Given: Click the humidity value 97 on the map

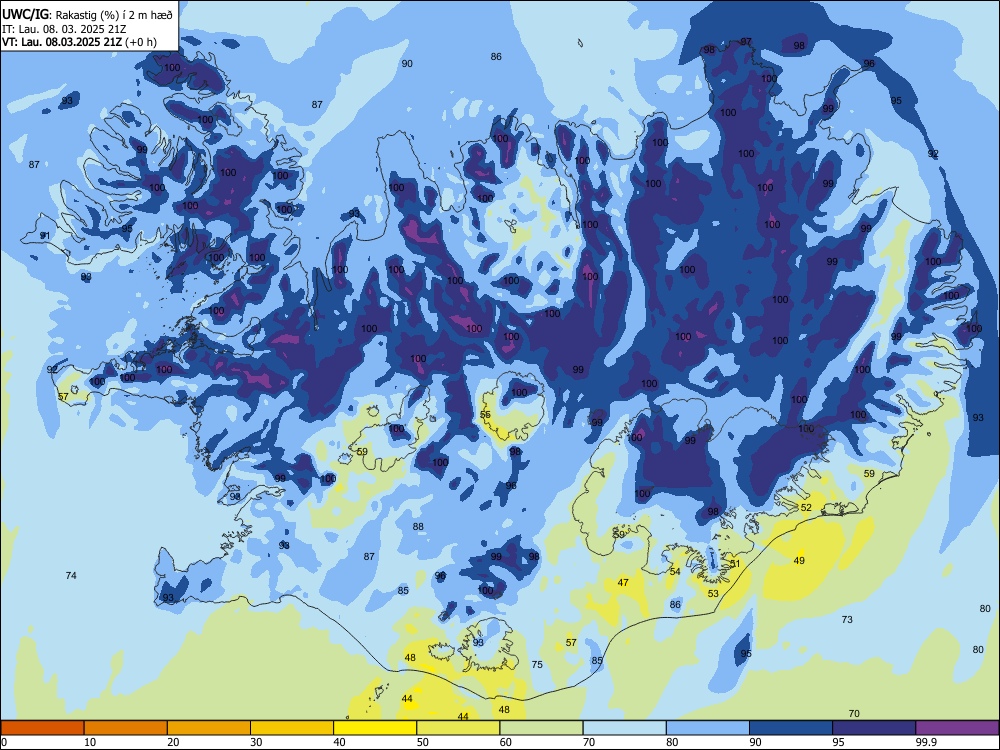Looking at the screenshot, I should coord(746,41).
